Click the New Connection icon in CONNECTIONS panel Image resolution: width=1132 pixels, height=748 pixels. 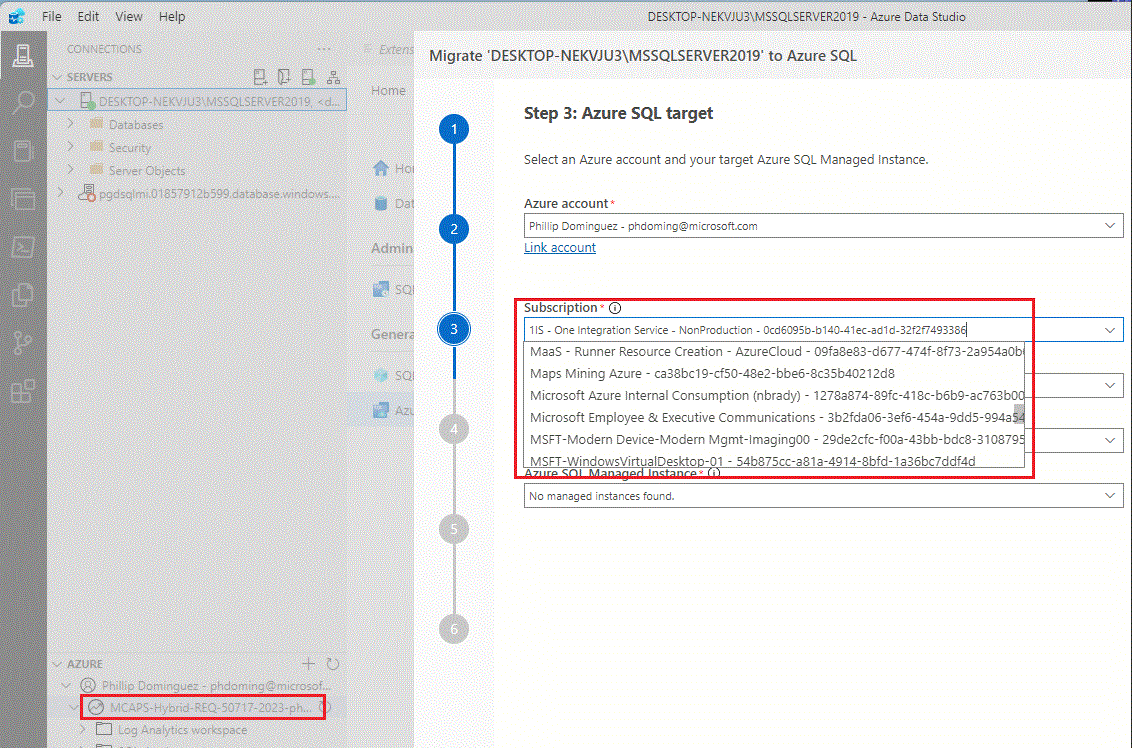click(259, 76)
